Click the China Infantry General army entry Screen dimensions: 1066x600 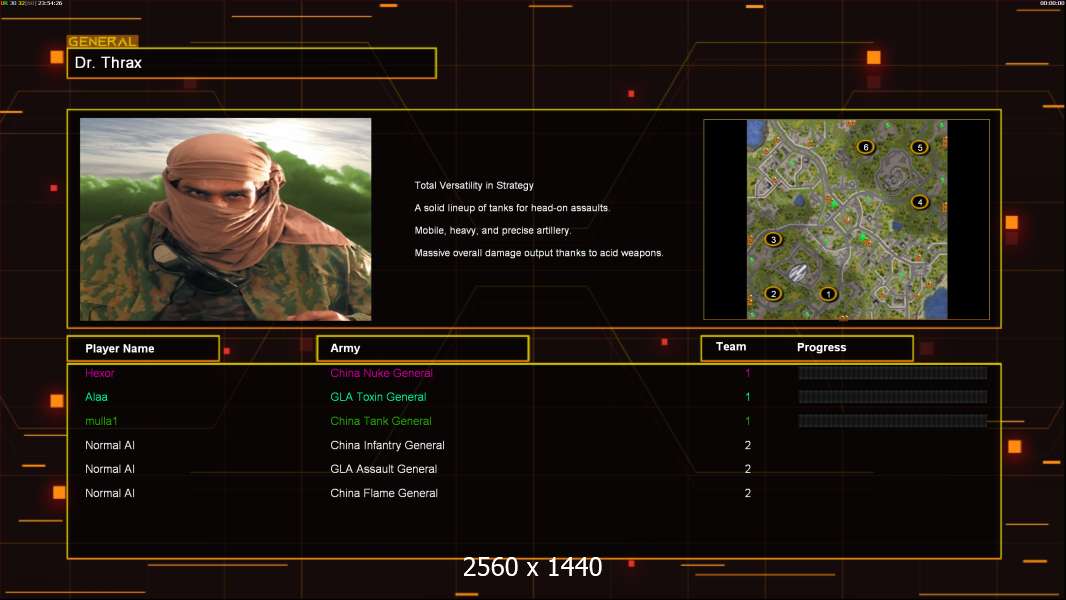click(x=387, y=445)
